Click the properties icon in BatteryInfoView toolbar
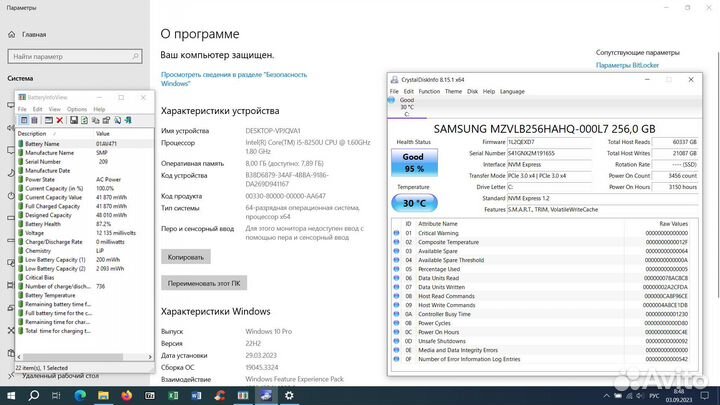Image resolution: width=720 pixels, height=405 pixels. [x=107, y=120]
